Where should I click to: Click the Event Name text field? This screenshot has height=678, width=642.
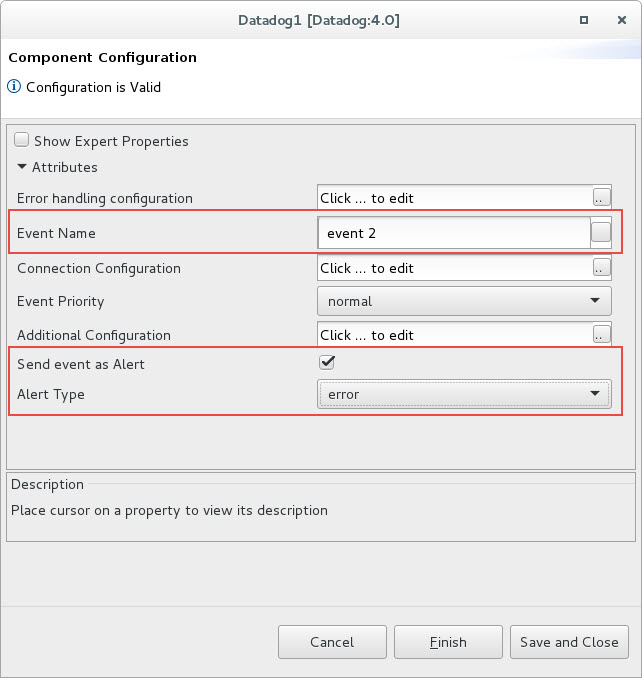454,233
